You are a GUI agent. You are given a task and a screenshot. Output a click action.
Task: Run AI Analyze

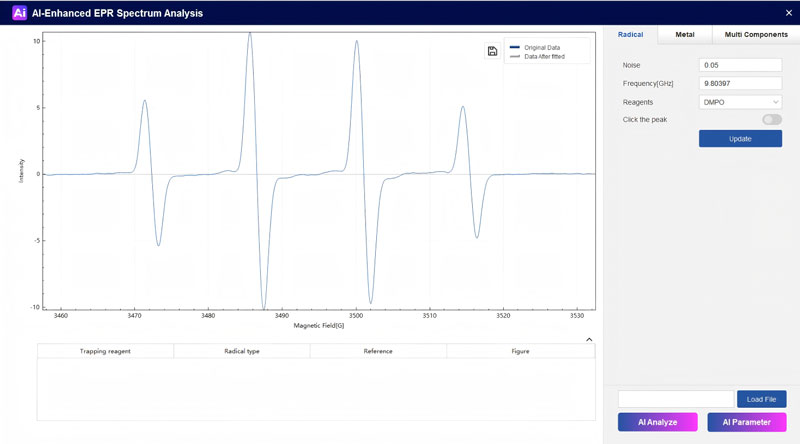click(657, 422)
